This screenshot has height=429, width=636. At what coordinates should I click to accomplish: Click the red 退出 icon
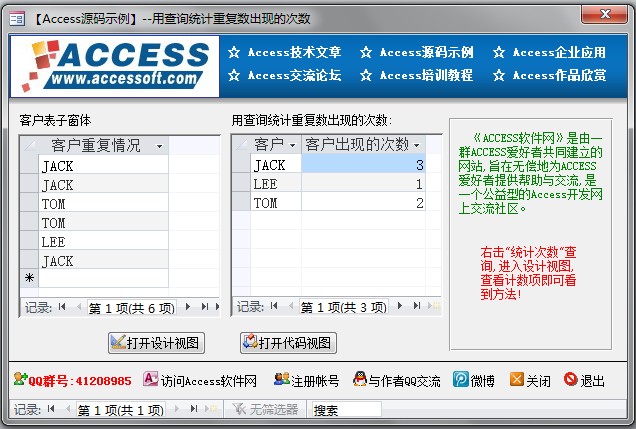pos(571,379)
